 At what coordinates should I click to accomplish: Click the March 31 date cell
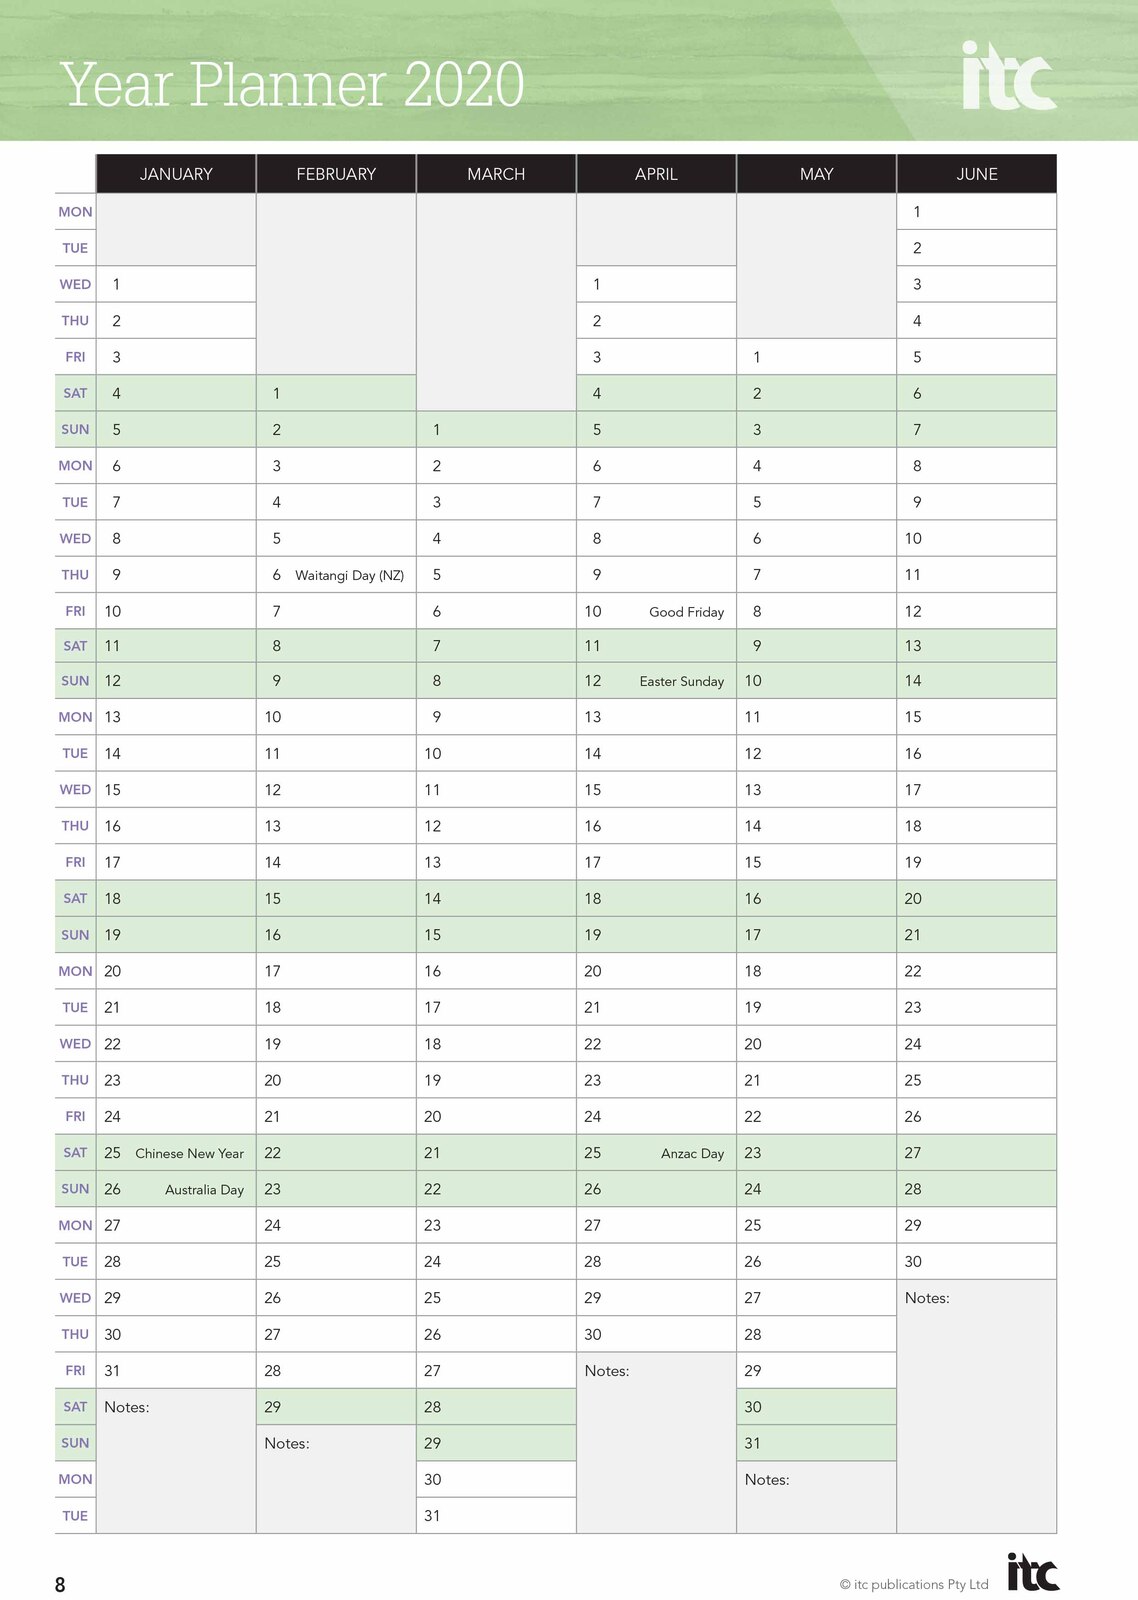tap(496, 1516)
